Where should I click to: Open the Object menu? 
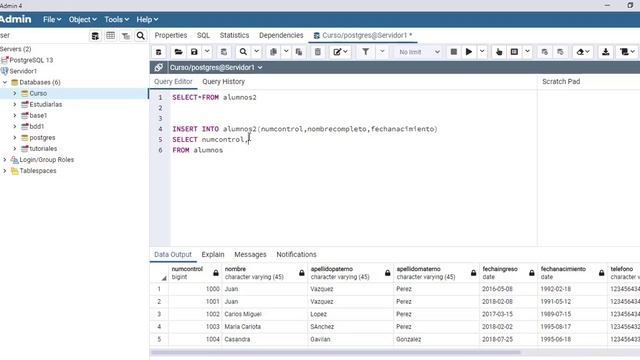[x=82, y=19]
